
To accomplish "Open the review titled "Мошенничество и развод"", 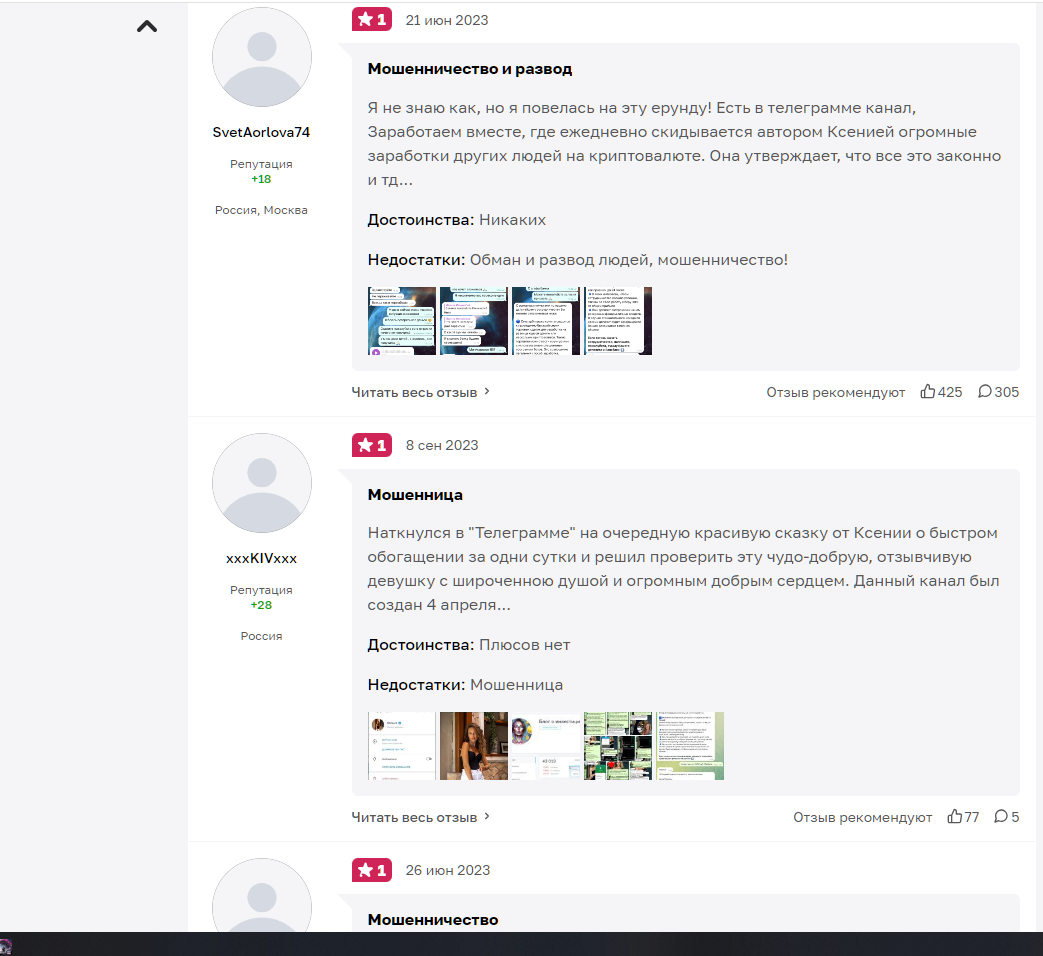I will pos(470,69).
